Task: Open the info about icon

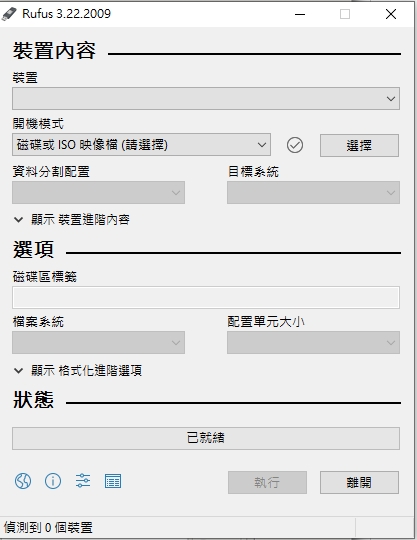Action: (x=53, y=481)
